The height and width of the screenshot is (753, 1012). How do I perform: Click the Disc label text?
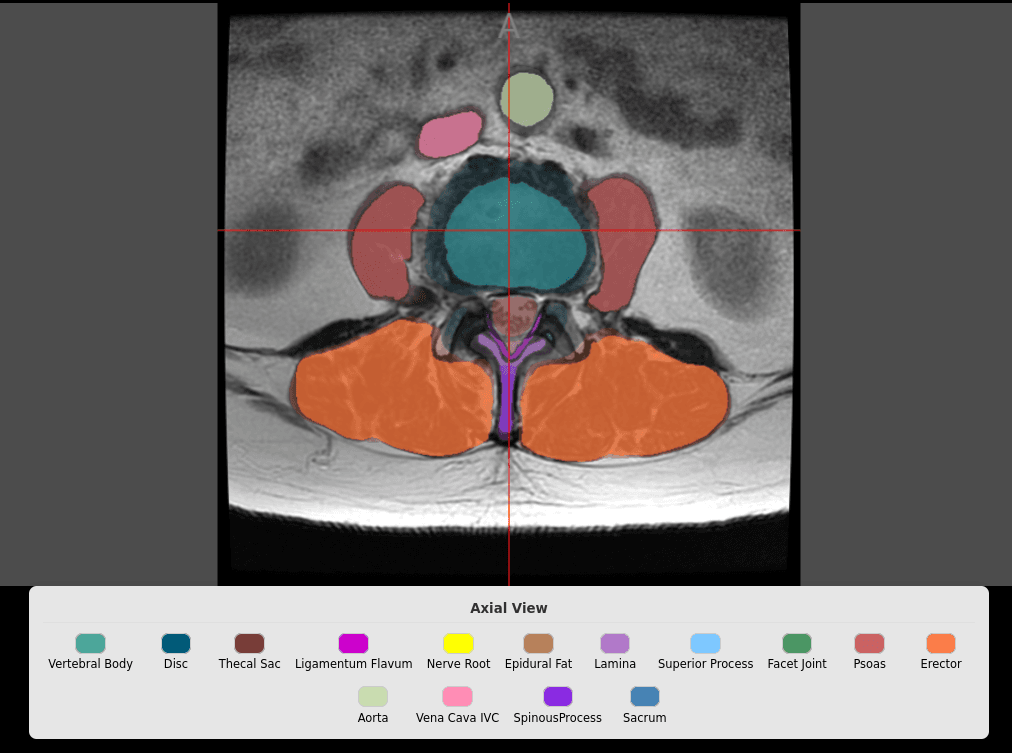tap(175, 663)
